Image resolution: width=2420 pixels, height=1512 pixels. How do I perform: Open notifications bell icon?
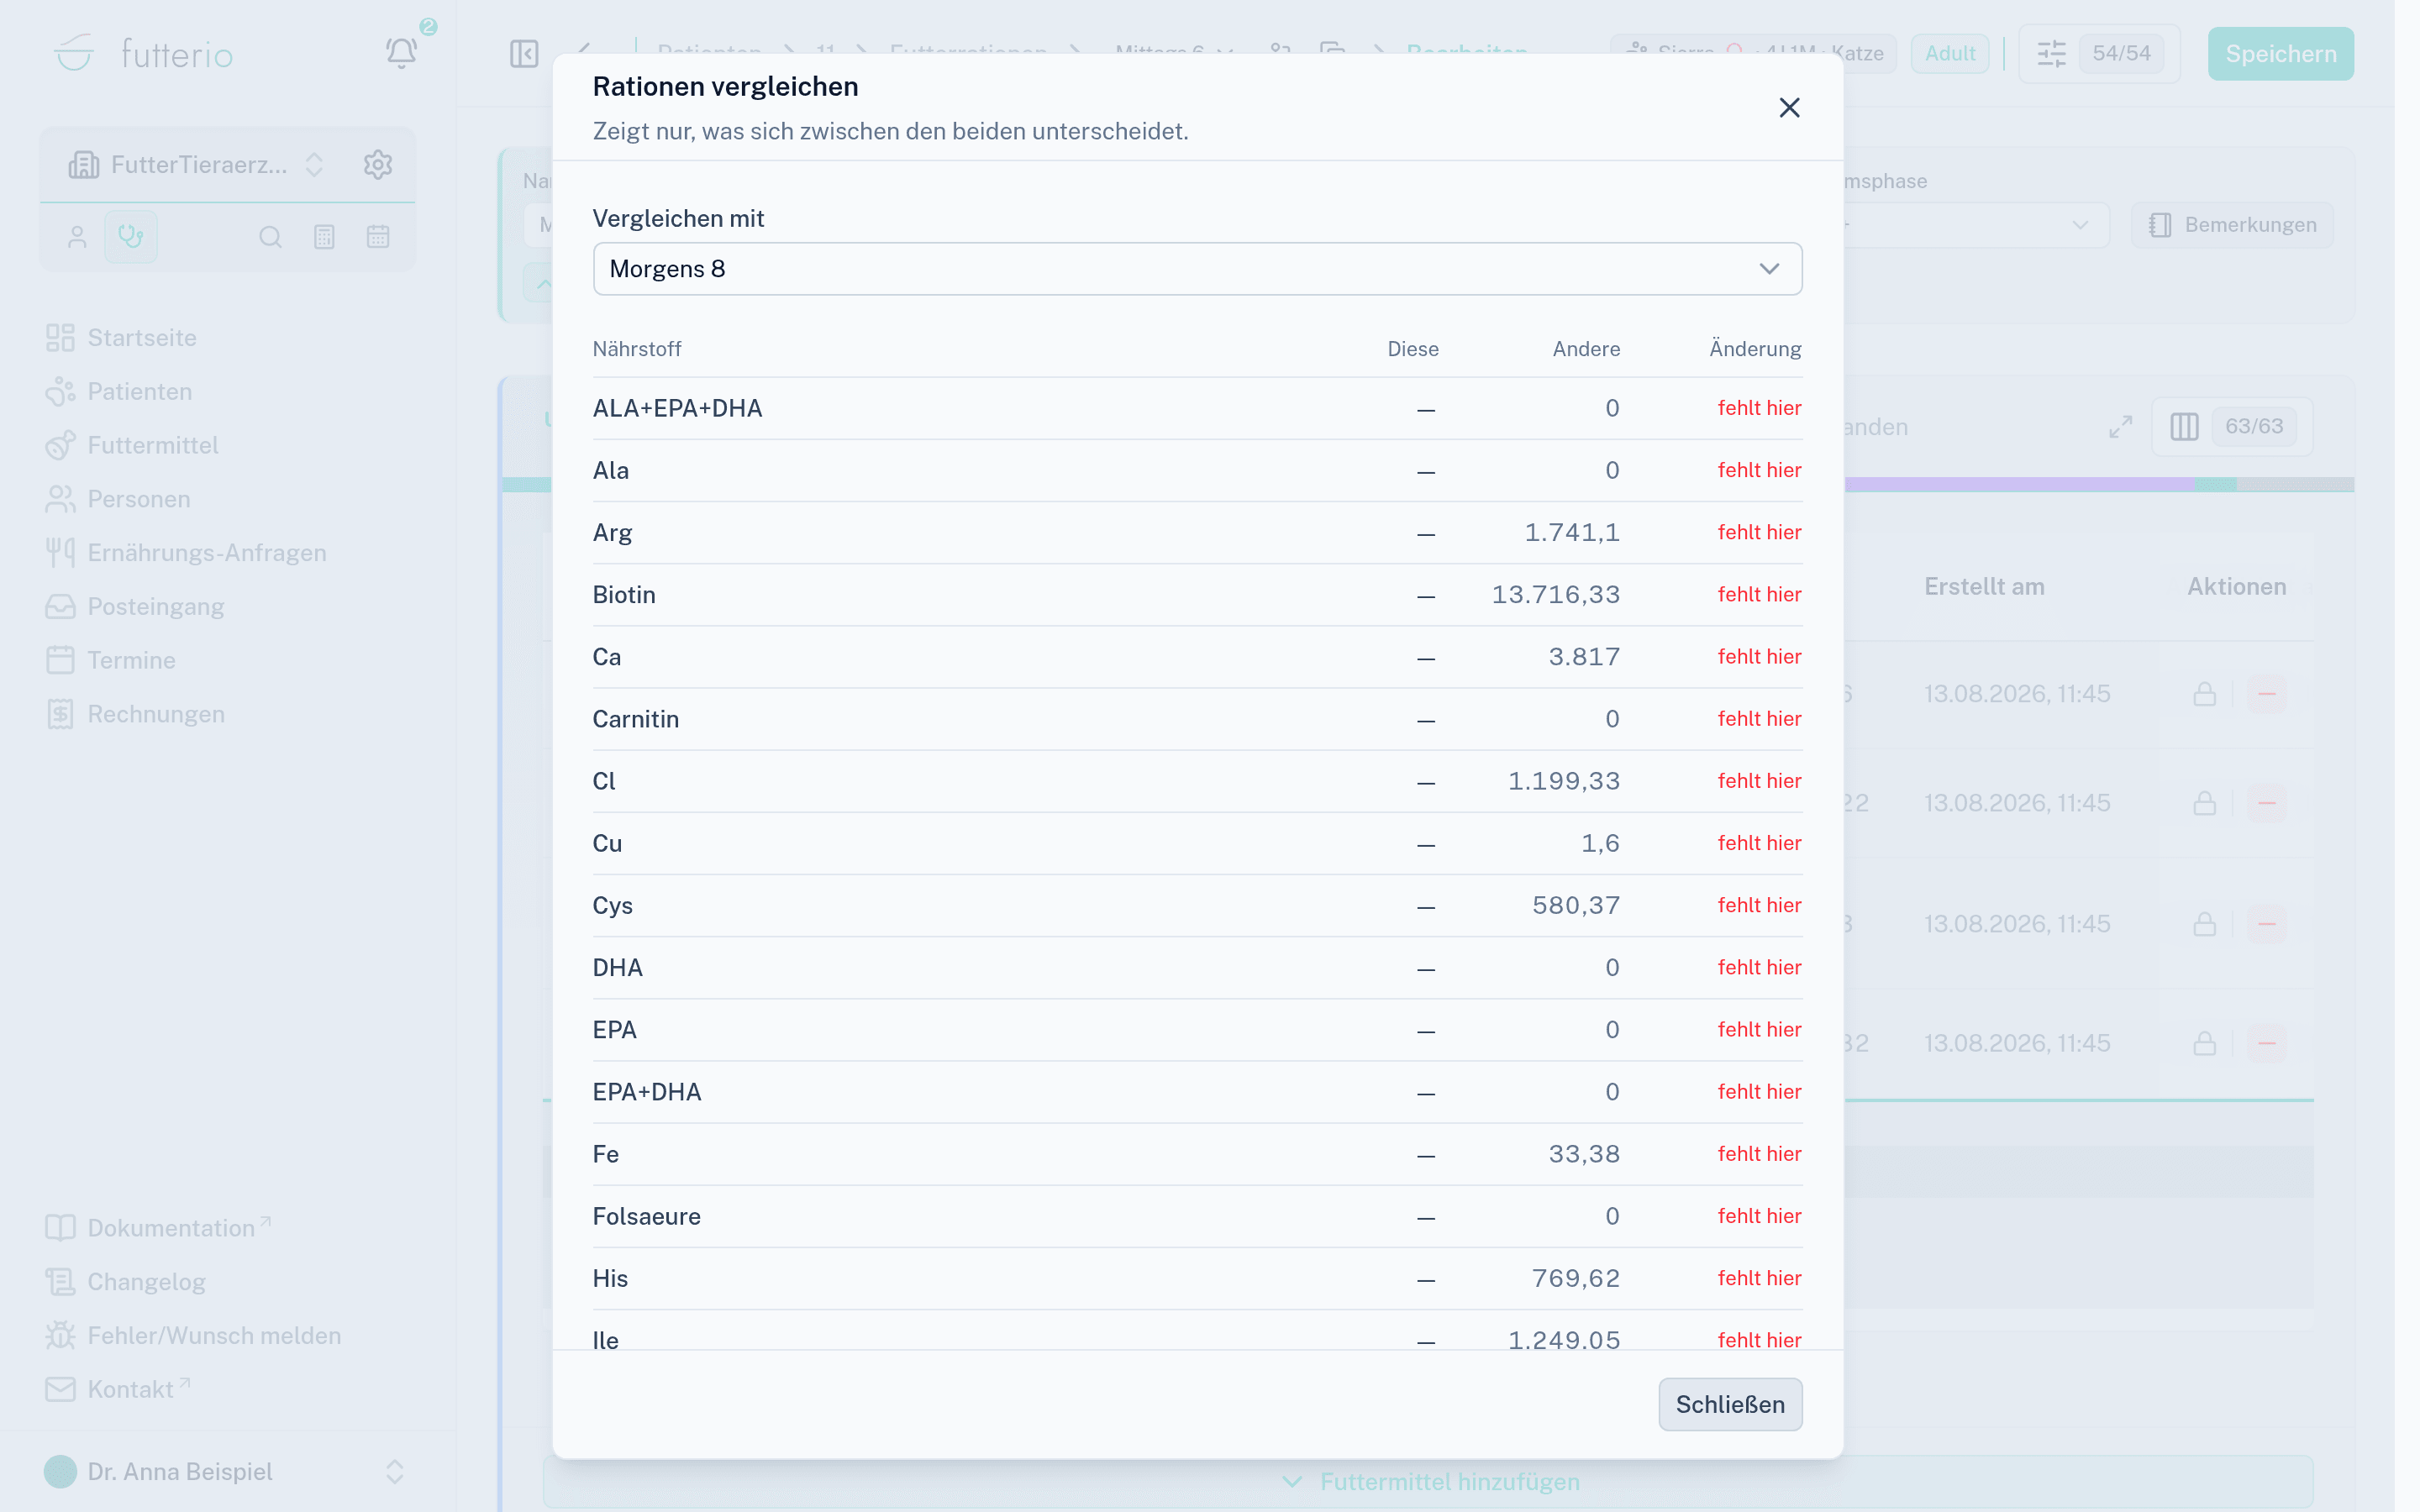[401, 53]
